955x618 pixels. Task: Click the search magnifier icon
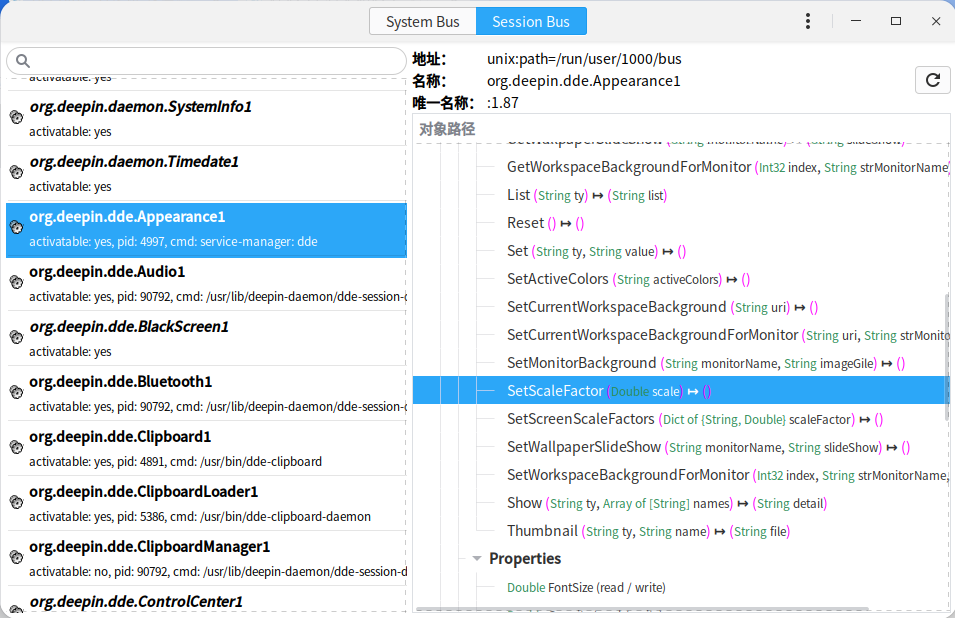point(24,61)
